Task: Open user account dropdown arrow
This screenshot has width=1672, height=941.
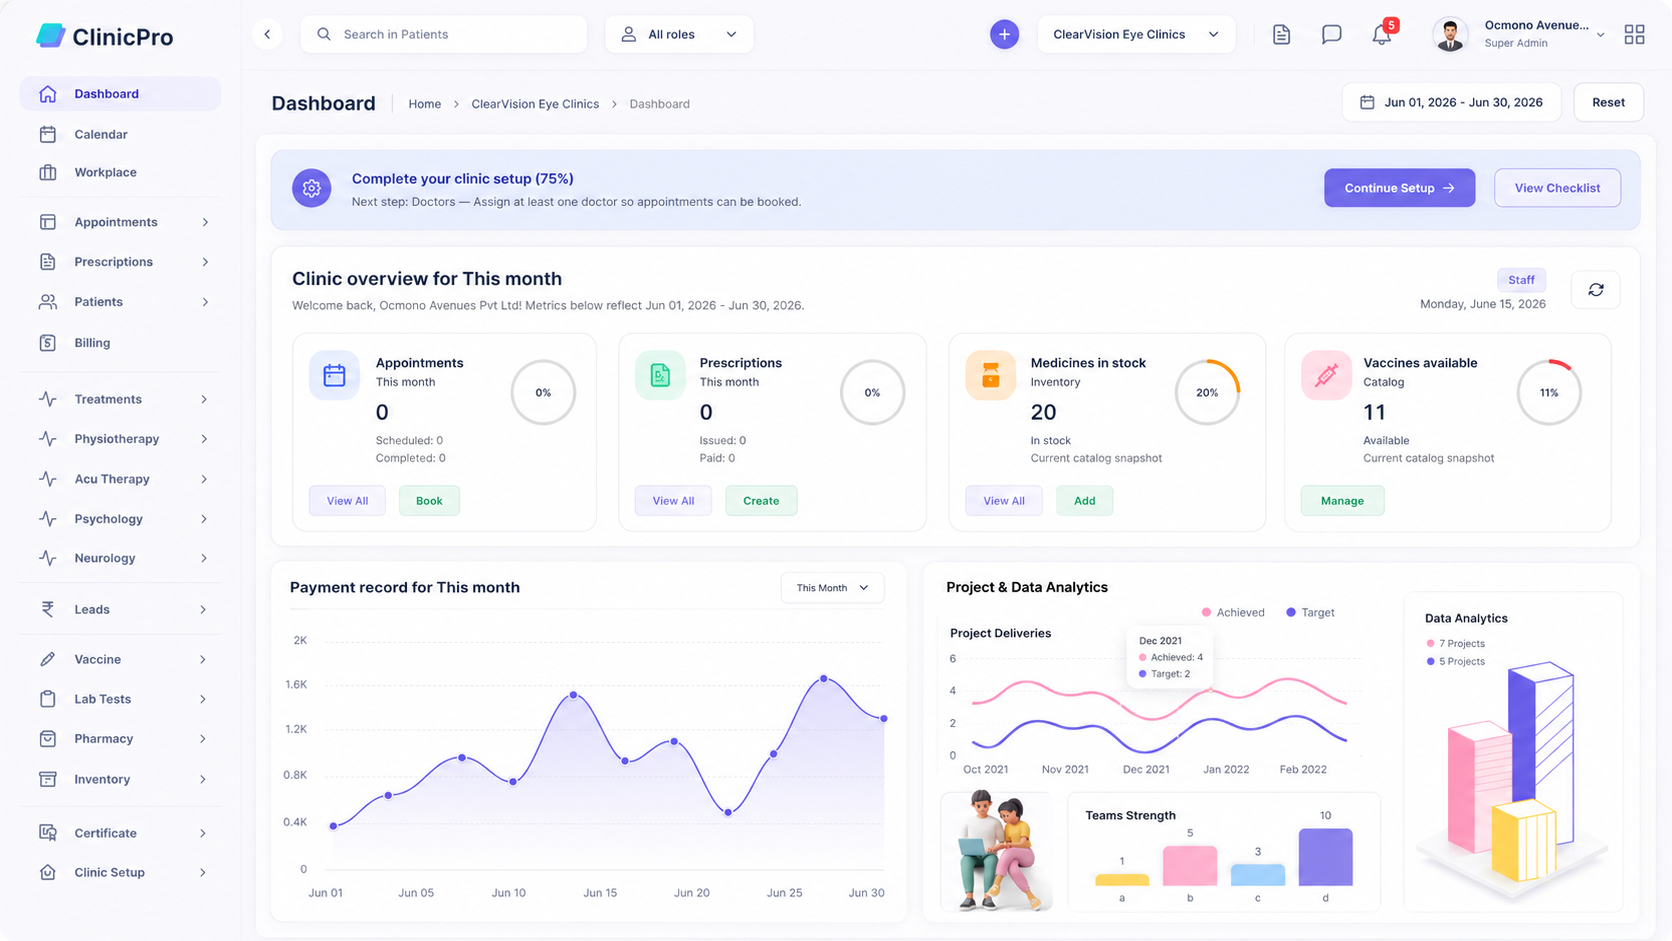Action: [x=1600, y=34]
